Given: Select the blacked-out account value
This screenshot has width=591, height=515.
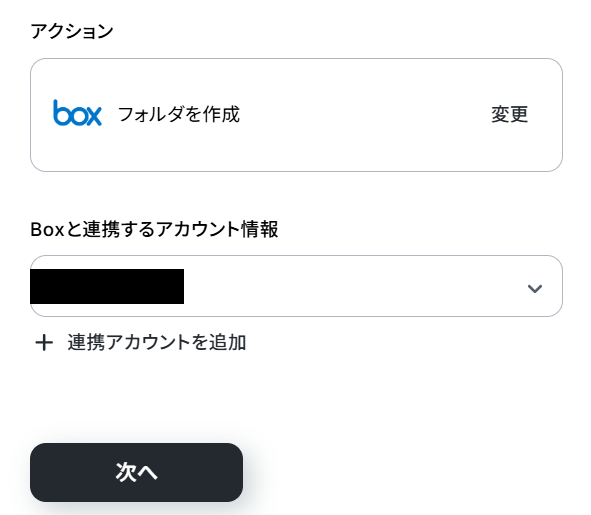Looking at the screenshot, I should tap(107, 287).
